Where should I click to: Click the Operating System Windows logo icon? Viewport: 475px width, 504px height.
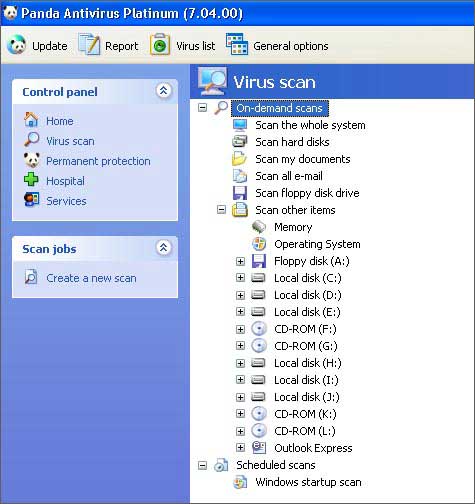tap(259, 244)
